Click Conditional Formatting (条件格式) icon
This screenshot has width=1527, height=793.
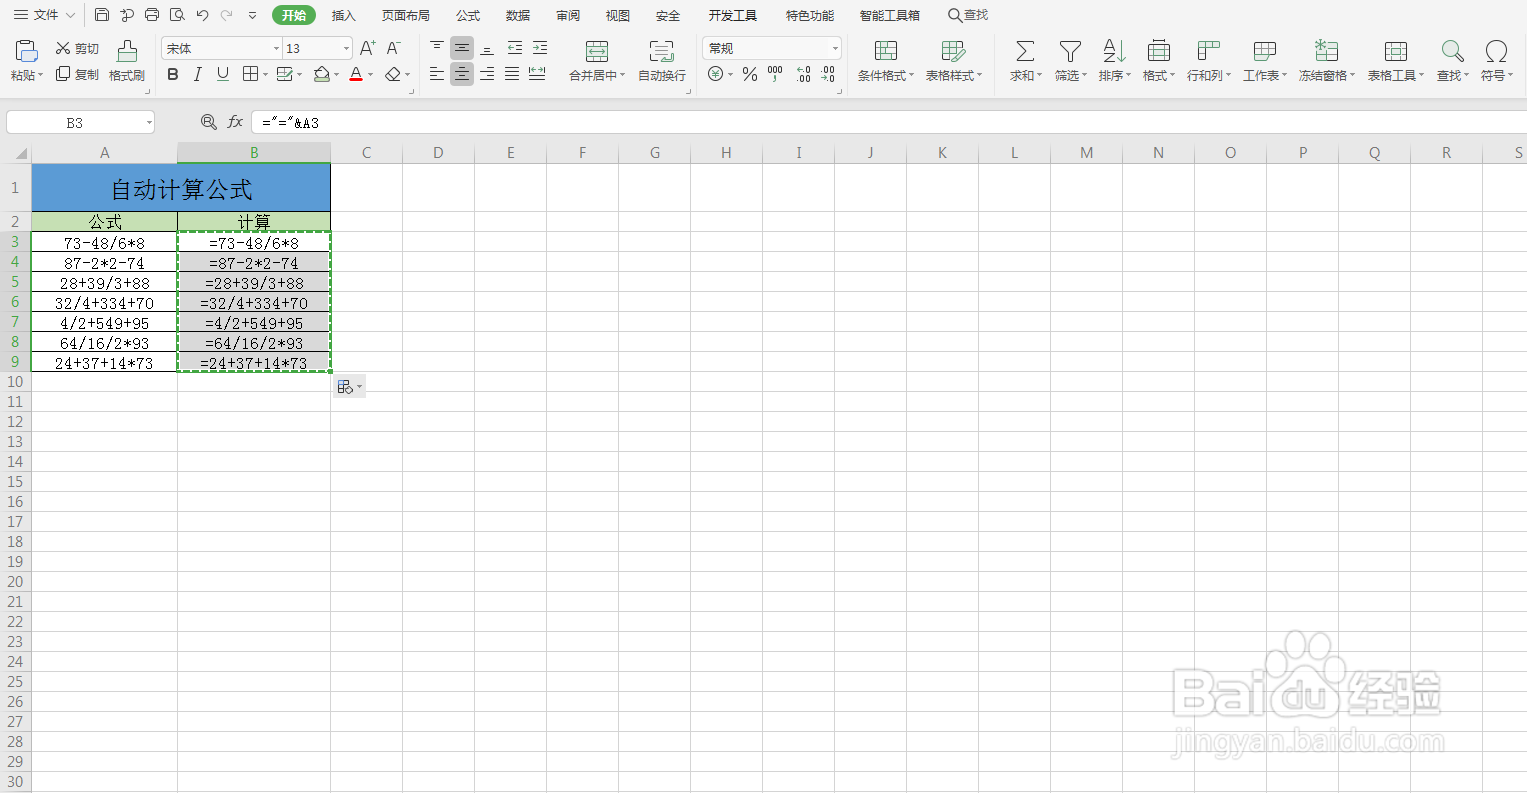[886, 51]
